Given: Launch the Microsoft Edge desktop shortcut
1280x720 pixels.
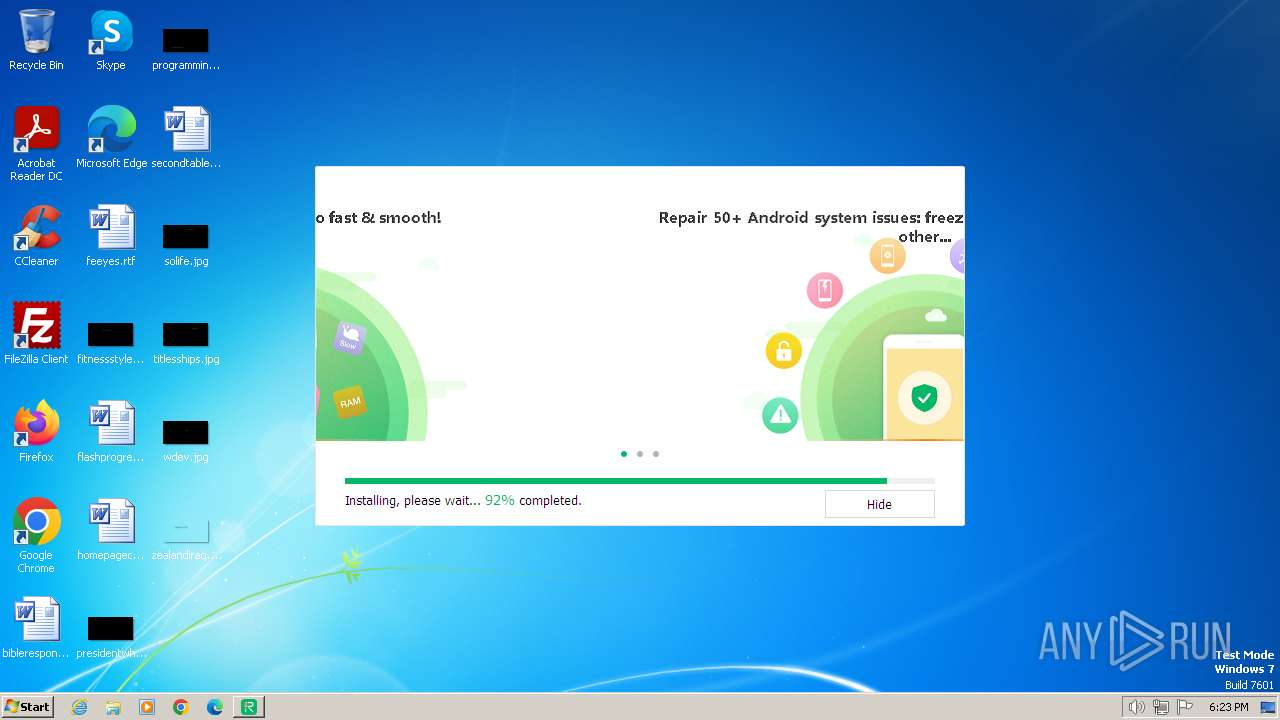Looking at the screenshot, I should [x=111, y=137].
